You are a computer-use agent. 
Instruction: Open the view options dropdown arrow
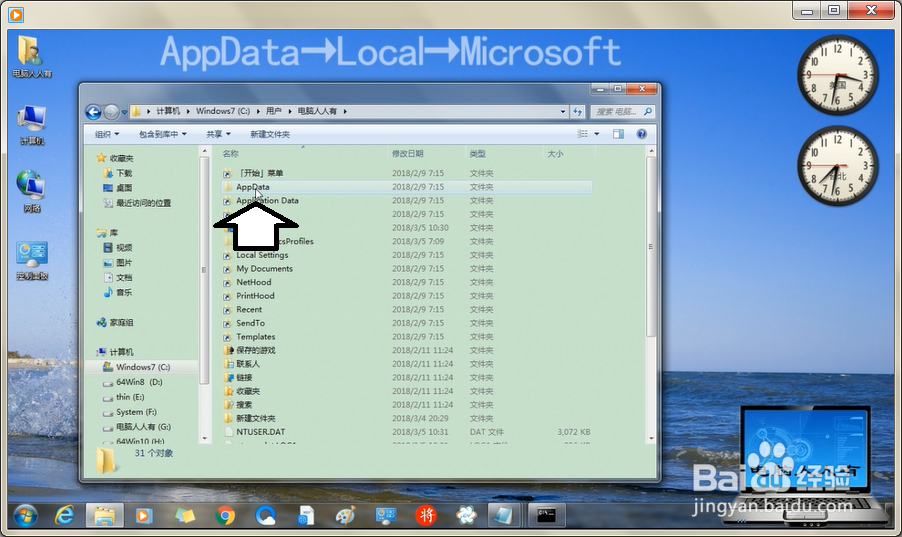click(597, 134)
